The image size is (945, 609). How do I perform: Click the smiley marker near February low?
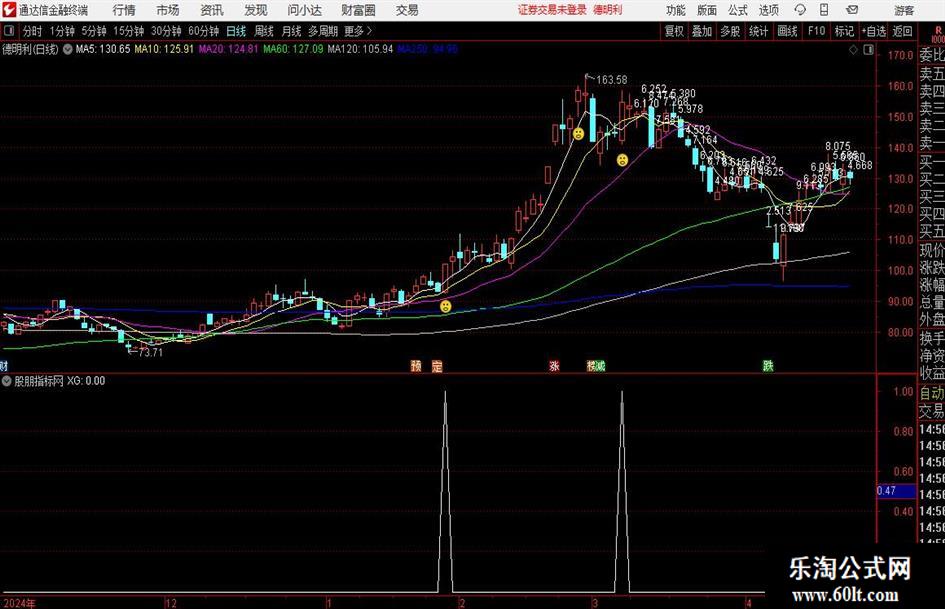tap(445, 306)
